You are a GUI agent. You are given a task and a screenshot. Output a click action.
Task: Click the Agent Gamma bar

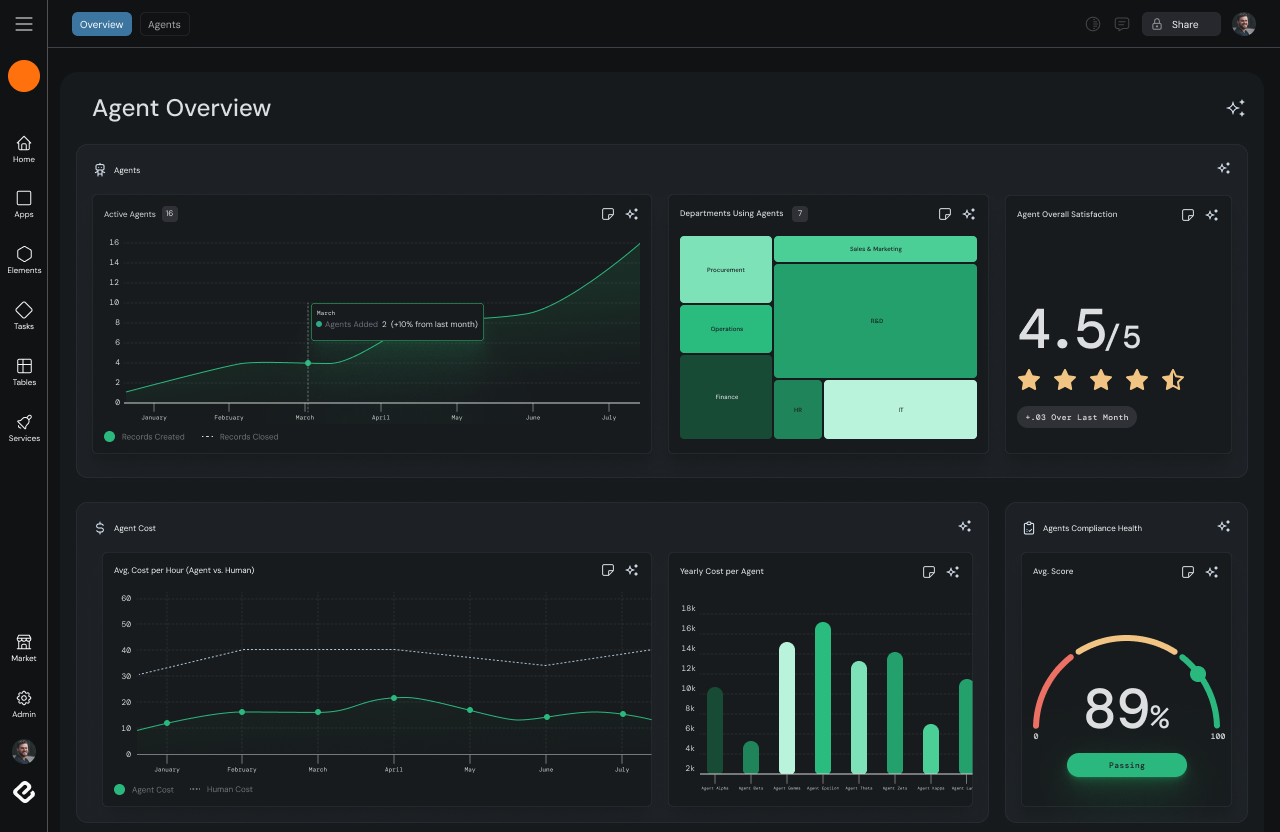[787, 708]
